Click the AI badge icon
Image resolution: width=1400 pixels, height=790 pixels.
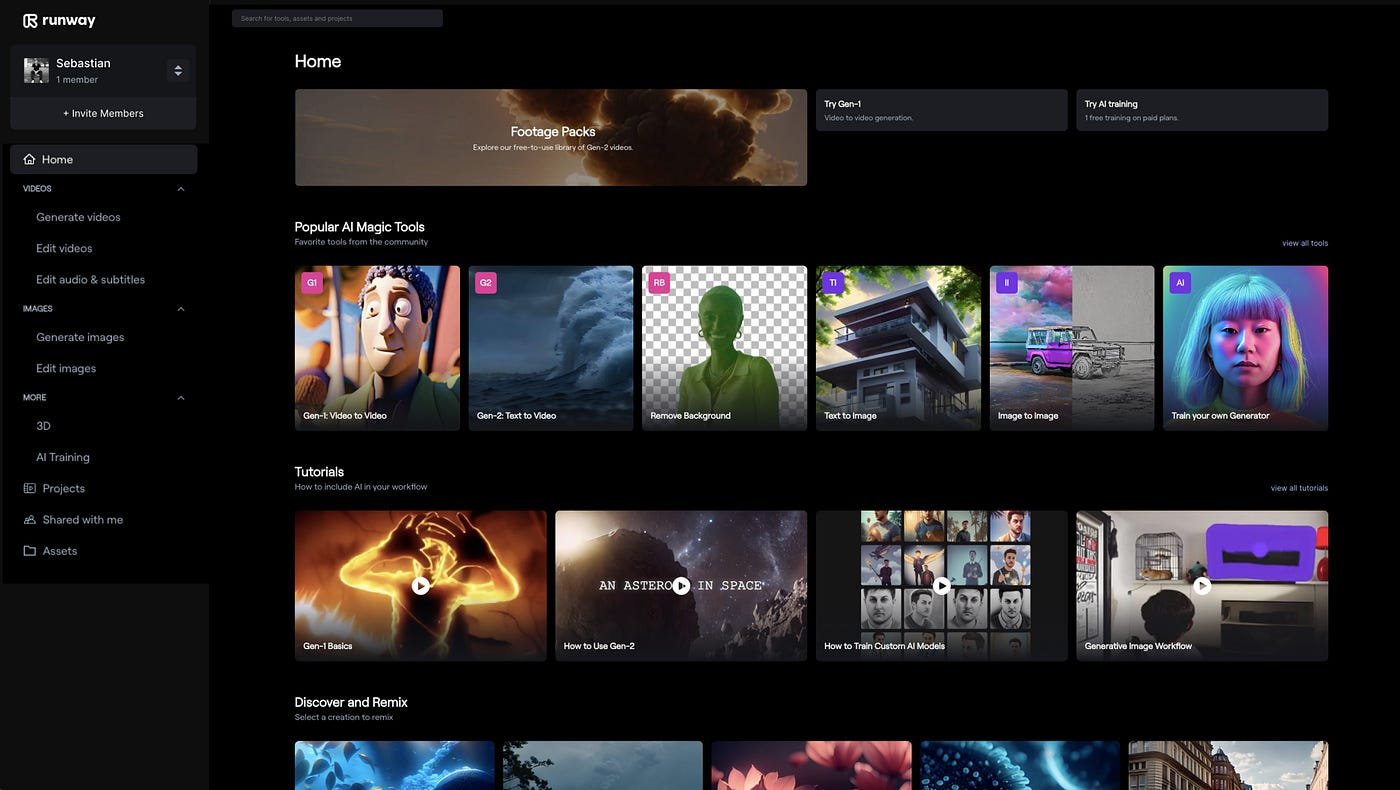coord(1180,283)
